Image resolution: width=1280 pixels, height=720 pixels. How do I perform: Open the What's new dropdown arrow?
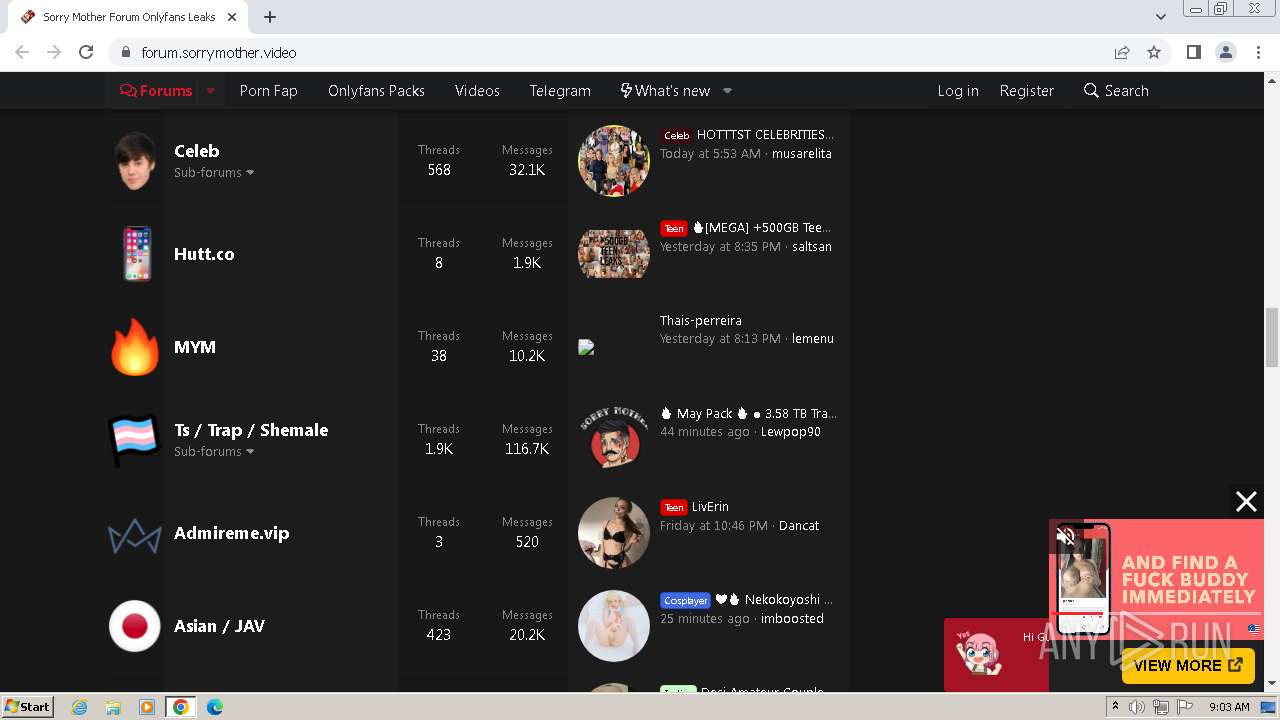tap(727, 90)
